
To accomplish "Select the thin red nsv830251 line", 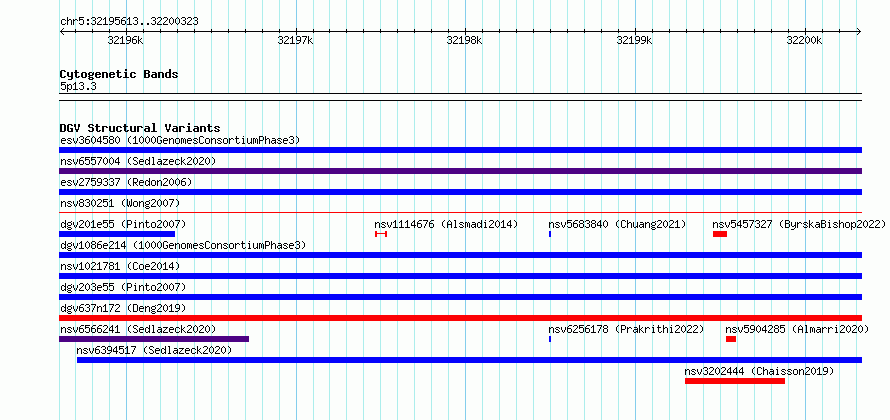I will pos(460,213).
